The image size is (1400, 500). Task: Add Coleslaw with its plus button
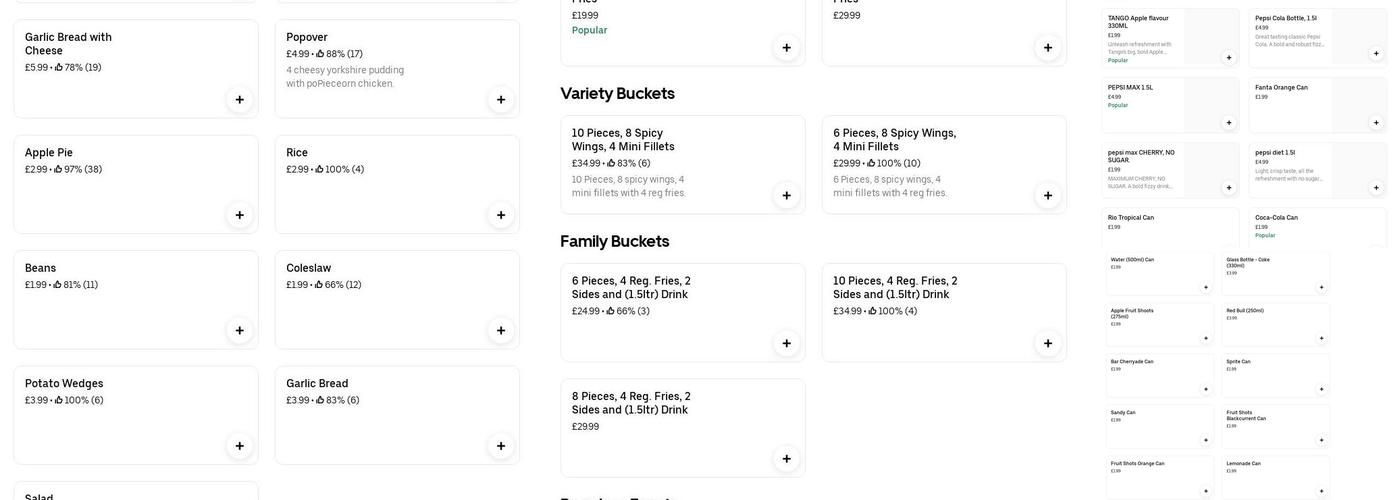501,331
